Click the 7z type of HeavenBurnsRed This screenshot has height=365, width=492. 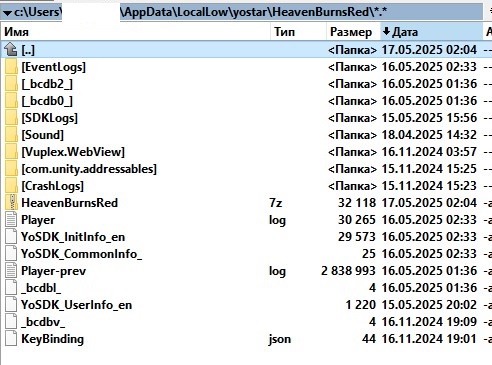[276, 203]
